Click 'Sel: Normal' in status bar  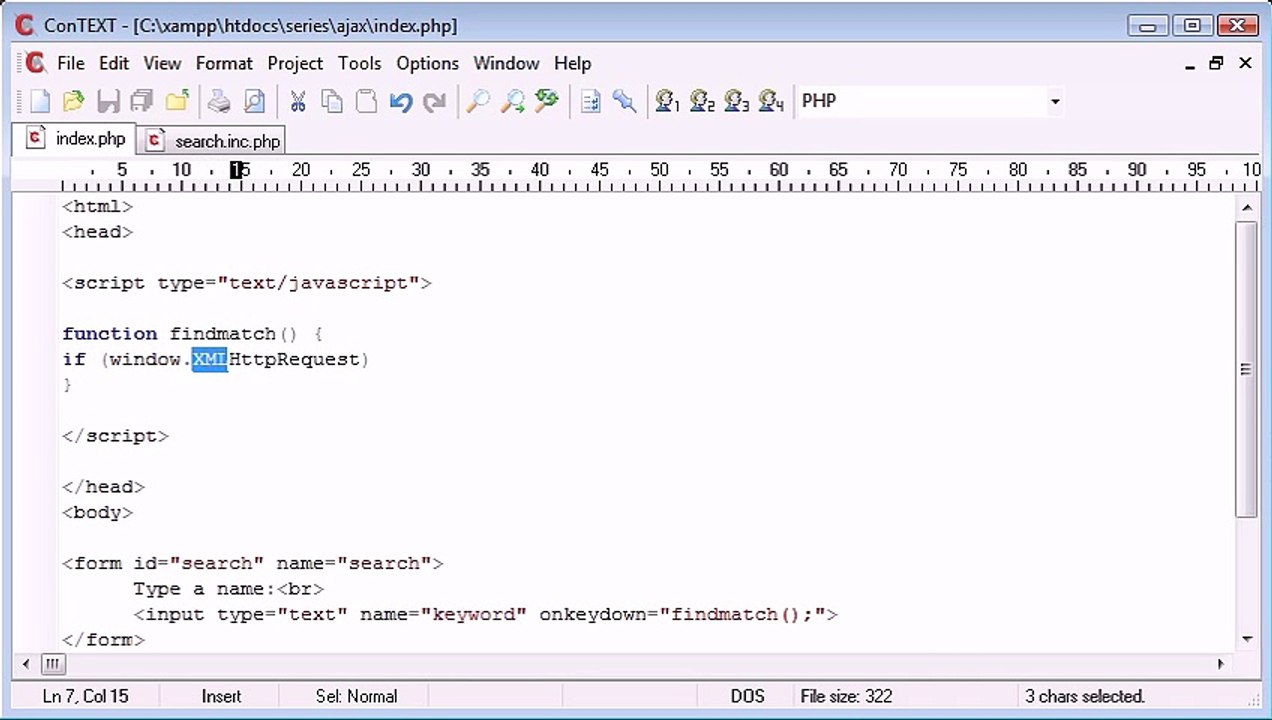point(356,696)
